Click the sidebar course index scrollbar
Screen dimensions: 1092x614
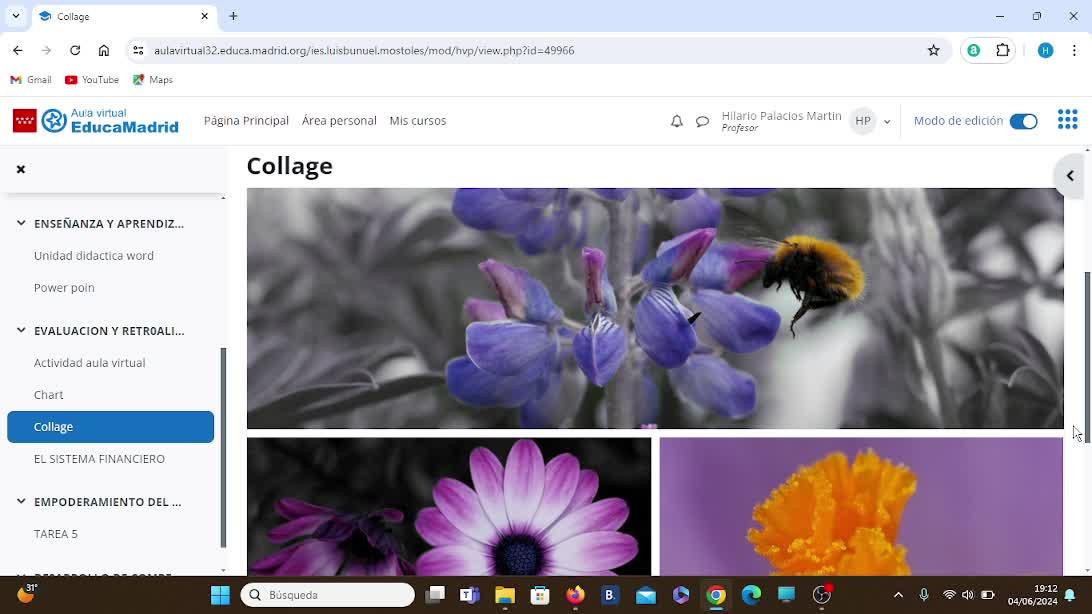coord(224,447)
